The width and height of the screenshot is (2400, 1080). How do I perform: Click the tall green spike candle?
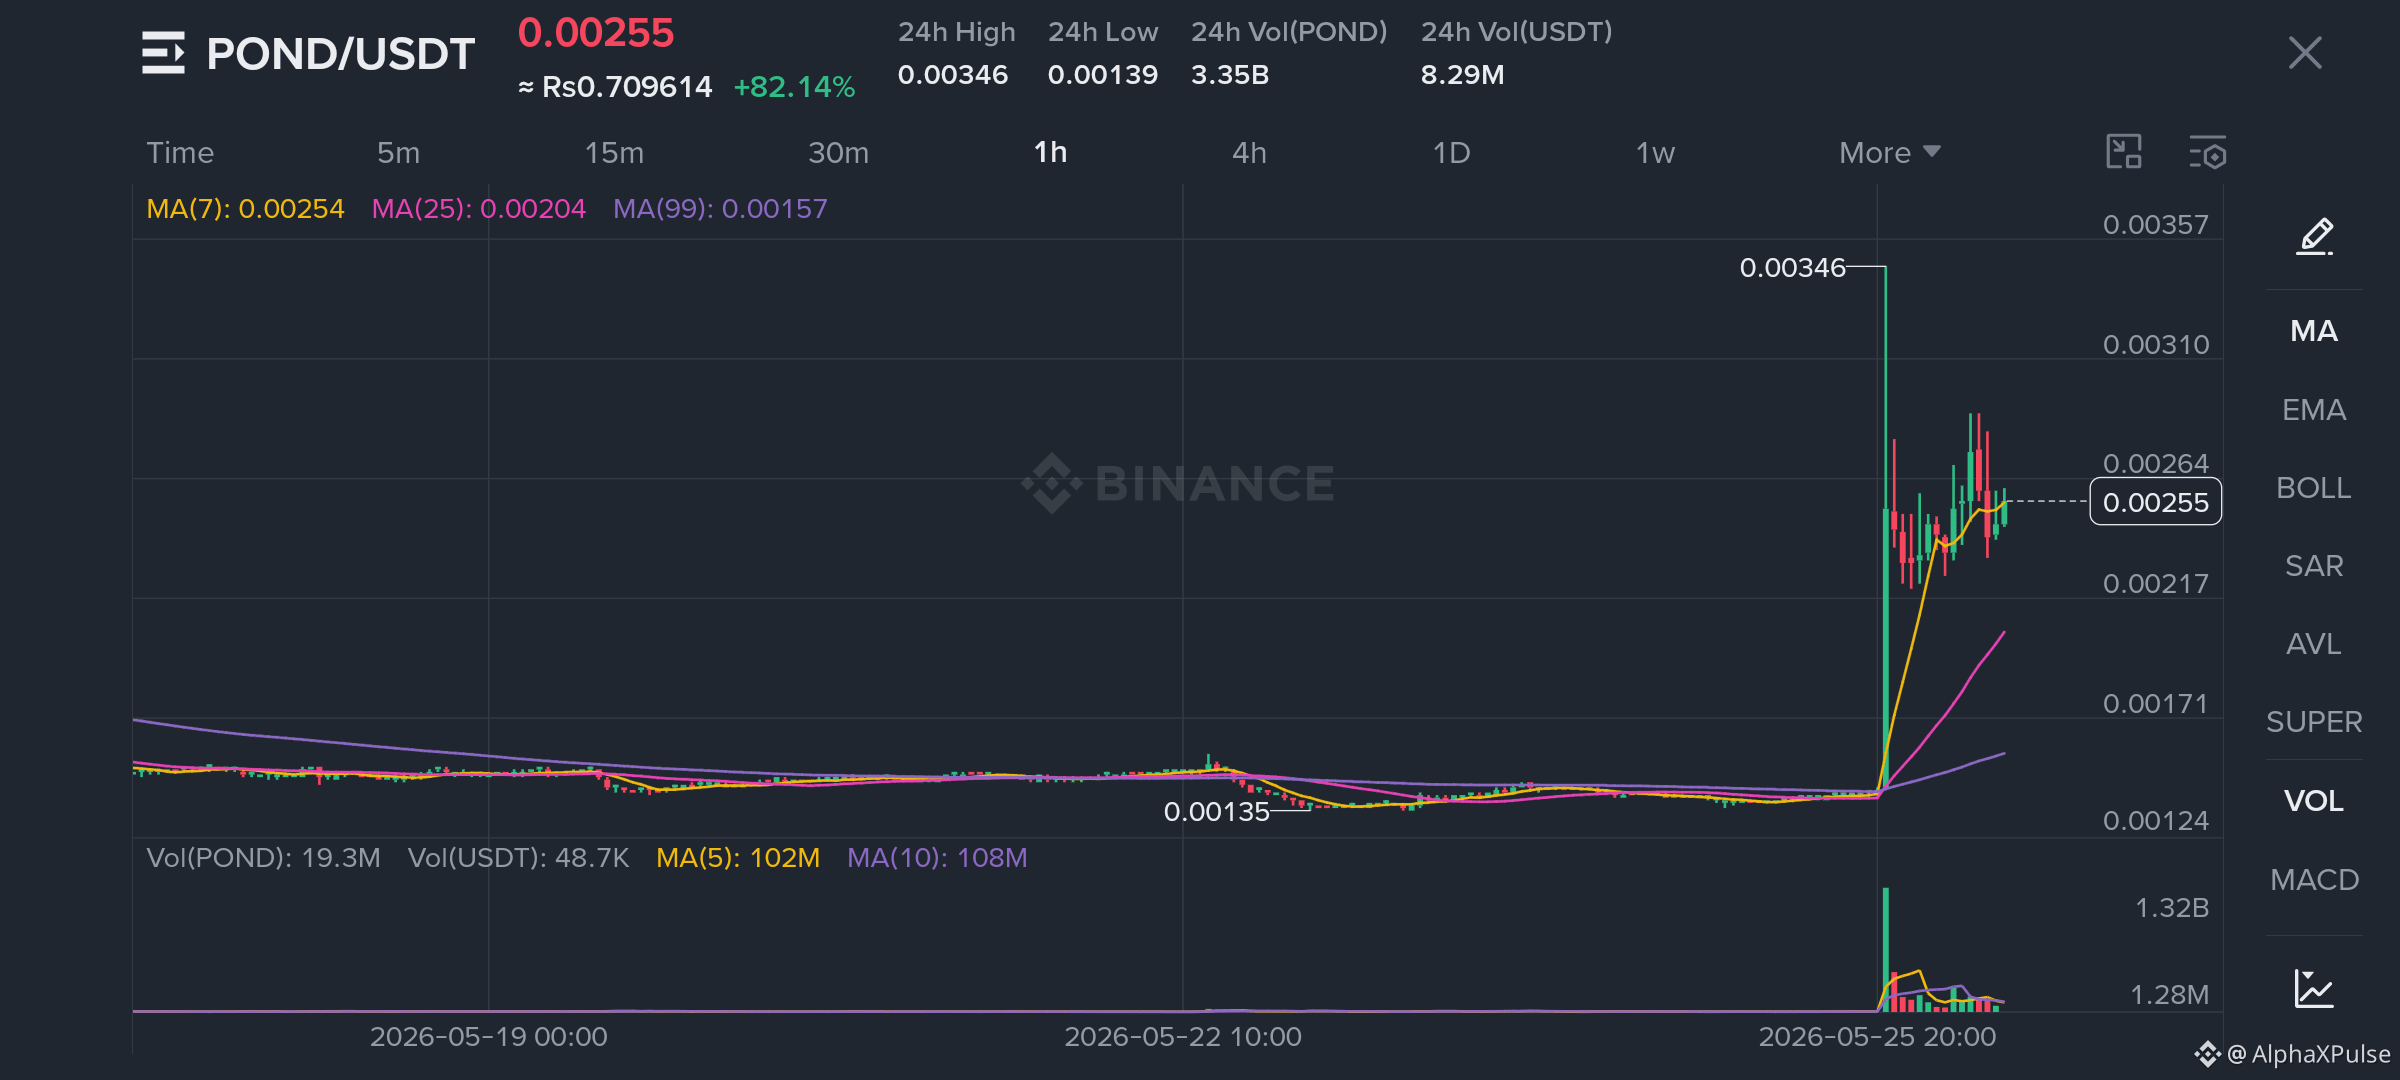(1886, 530)
